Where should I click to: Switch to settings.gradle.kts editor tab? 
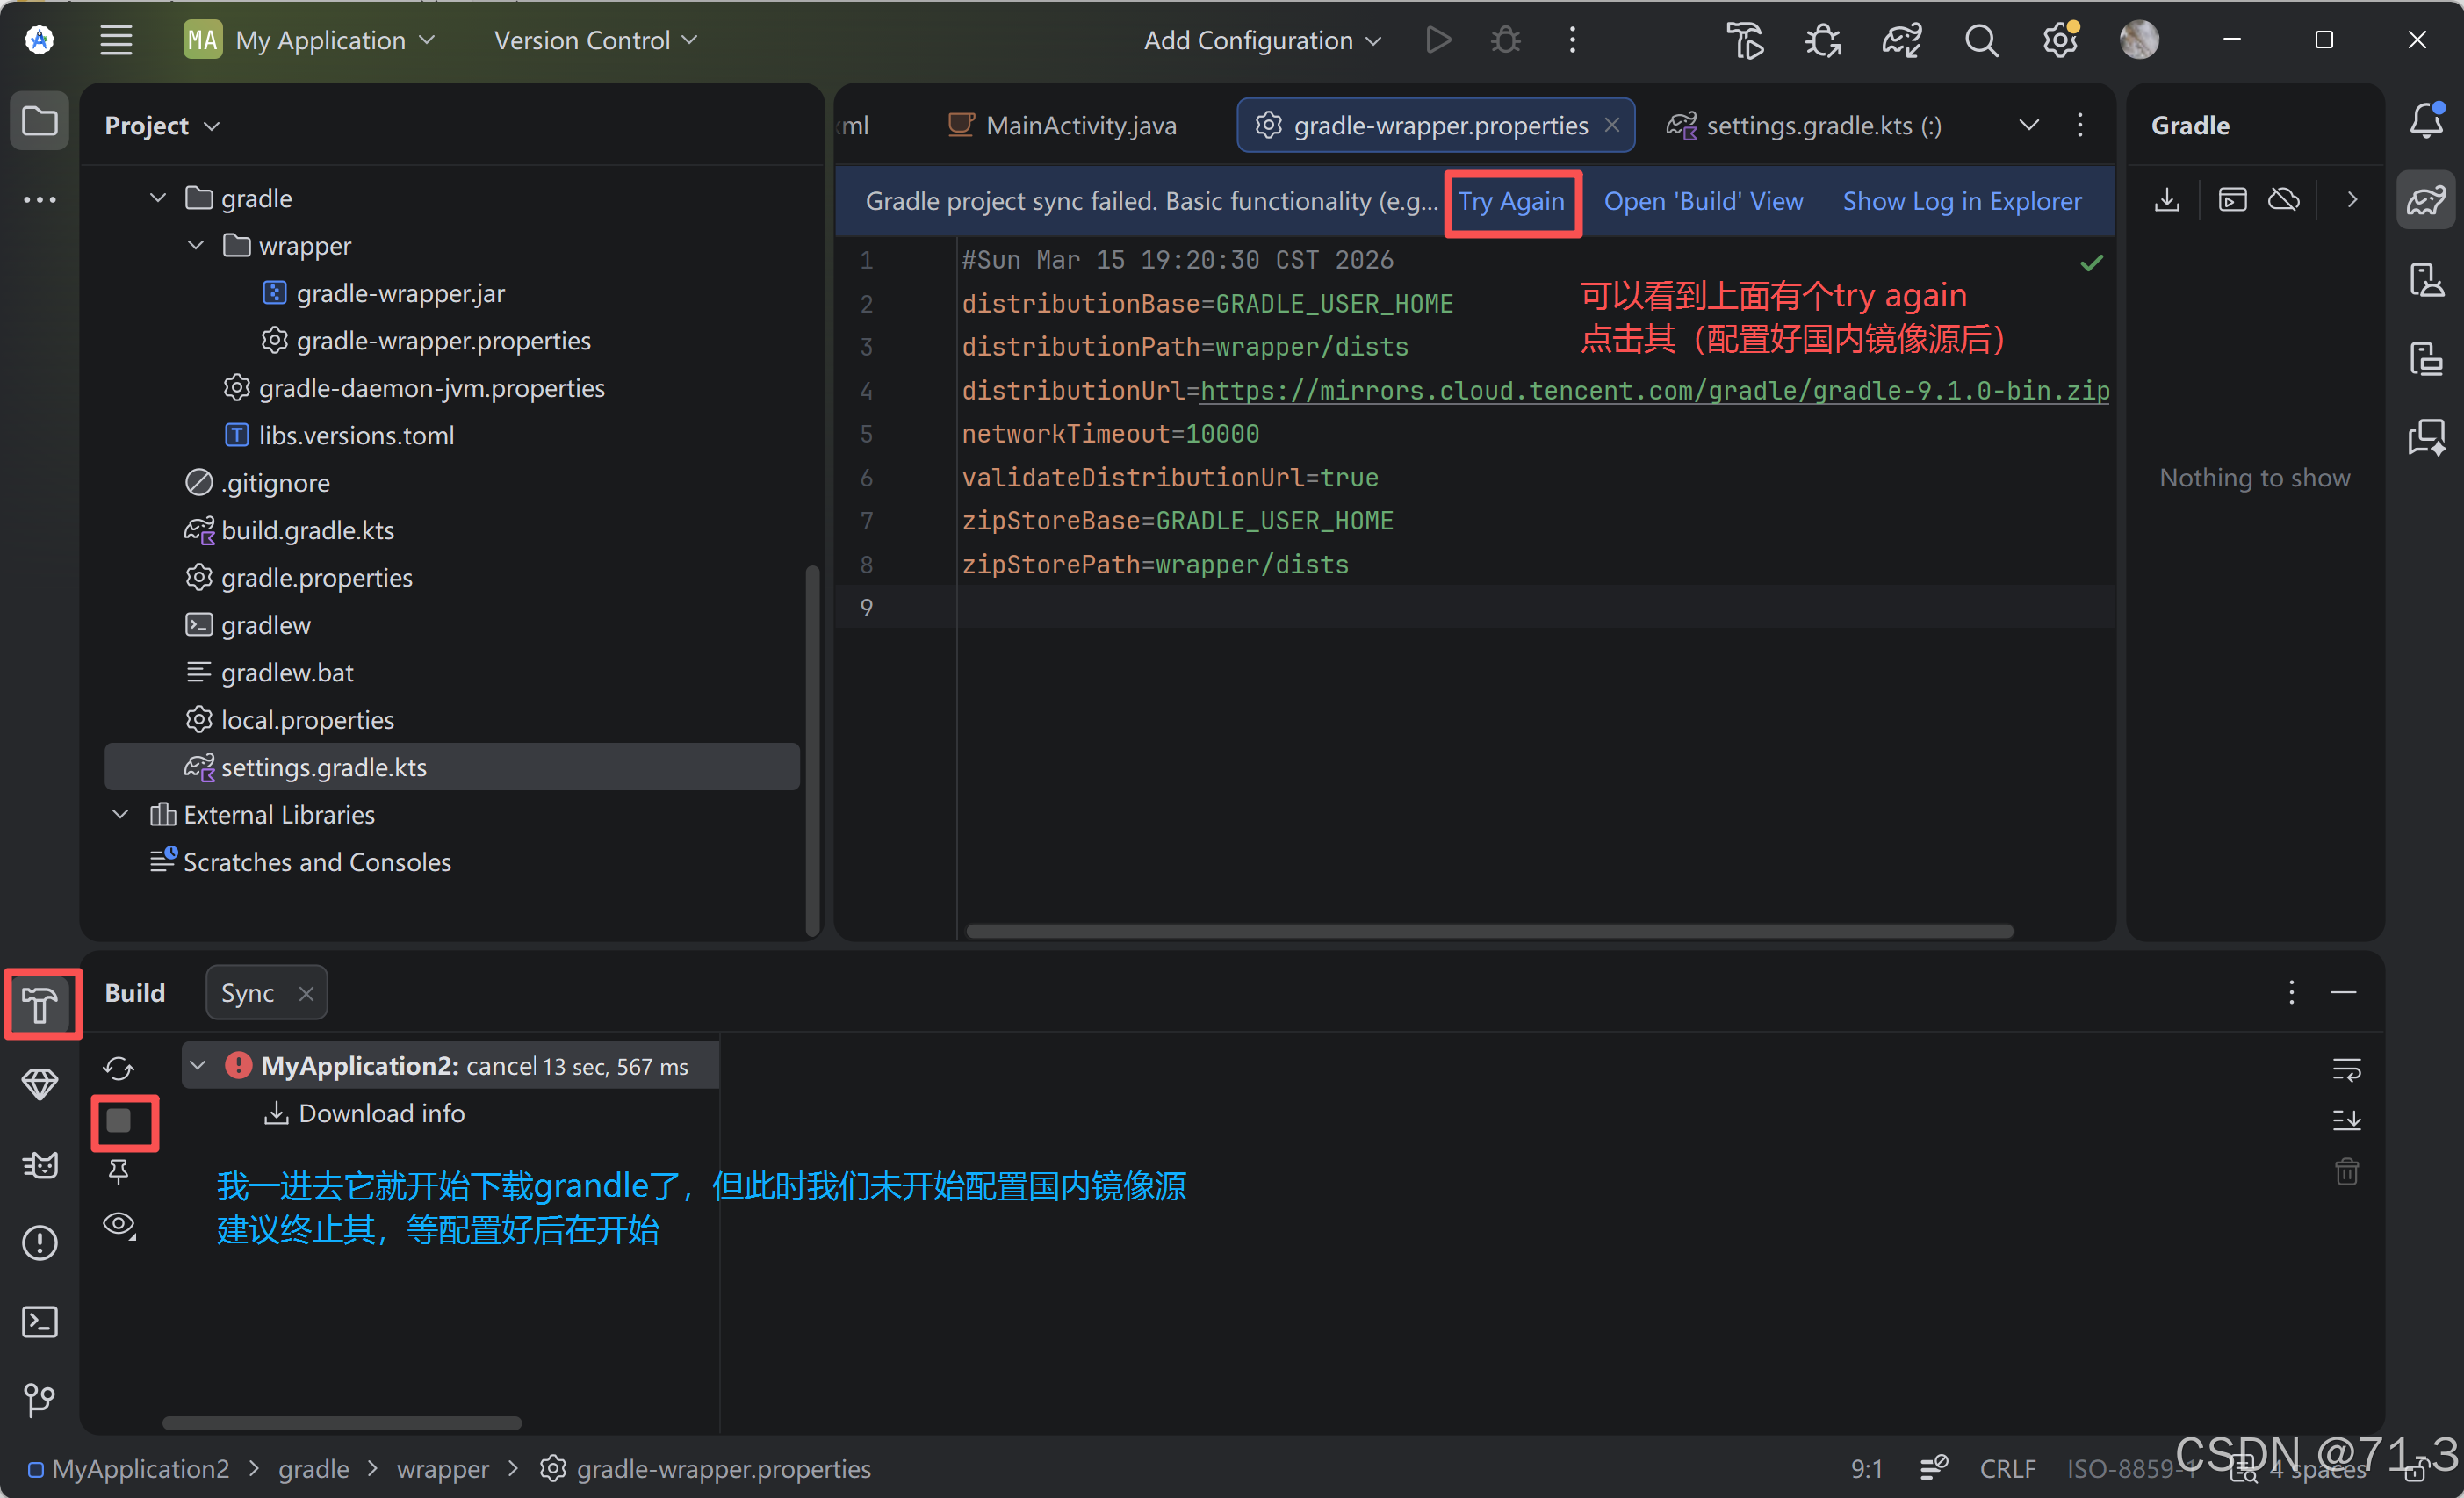coord(1806,126)
